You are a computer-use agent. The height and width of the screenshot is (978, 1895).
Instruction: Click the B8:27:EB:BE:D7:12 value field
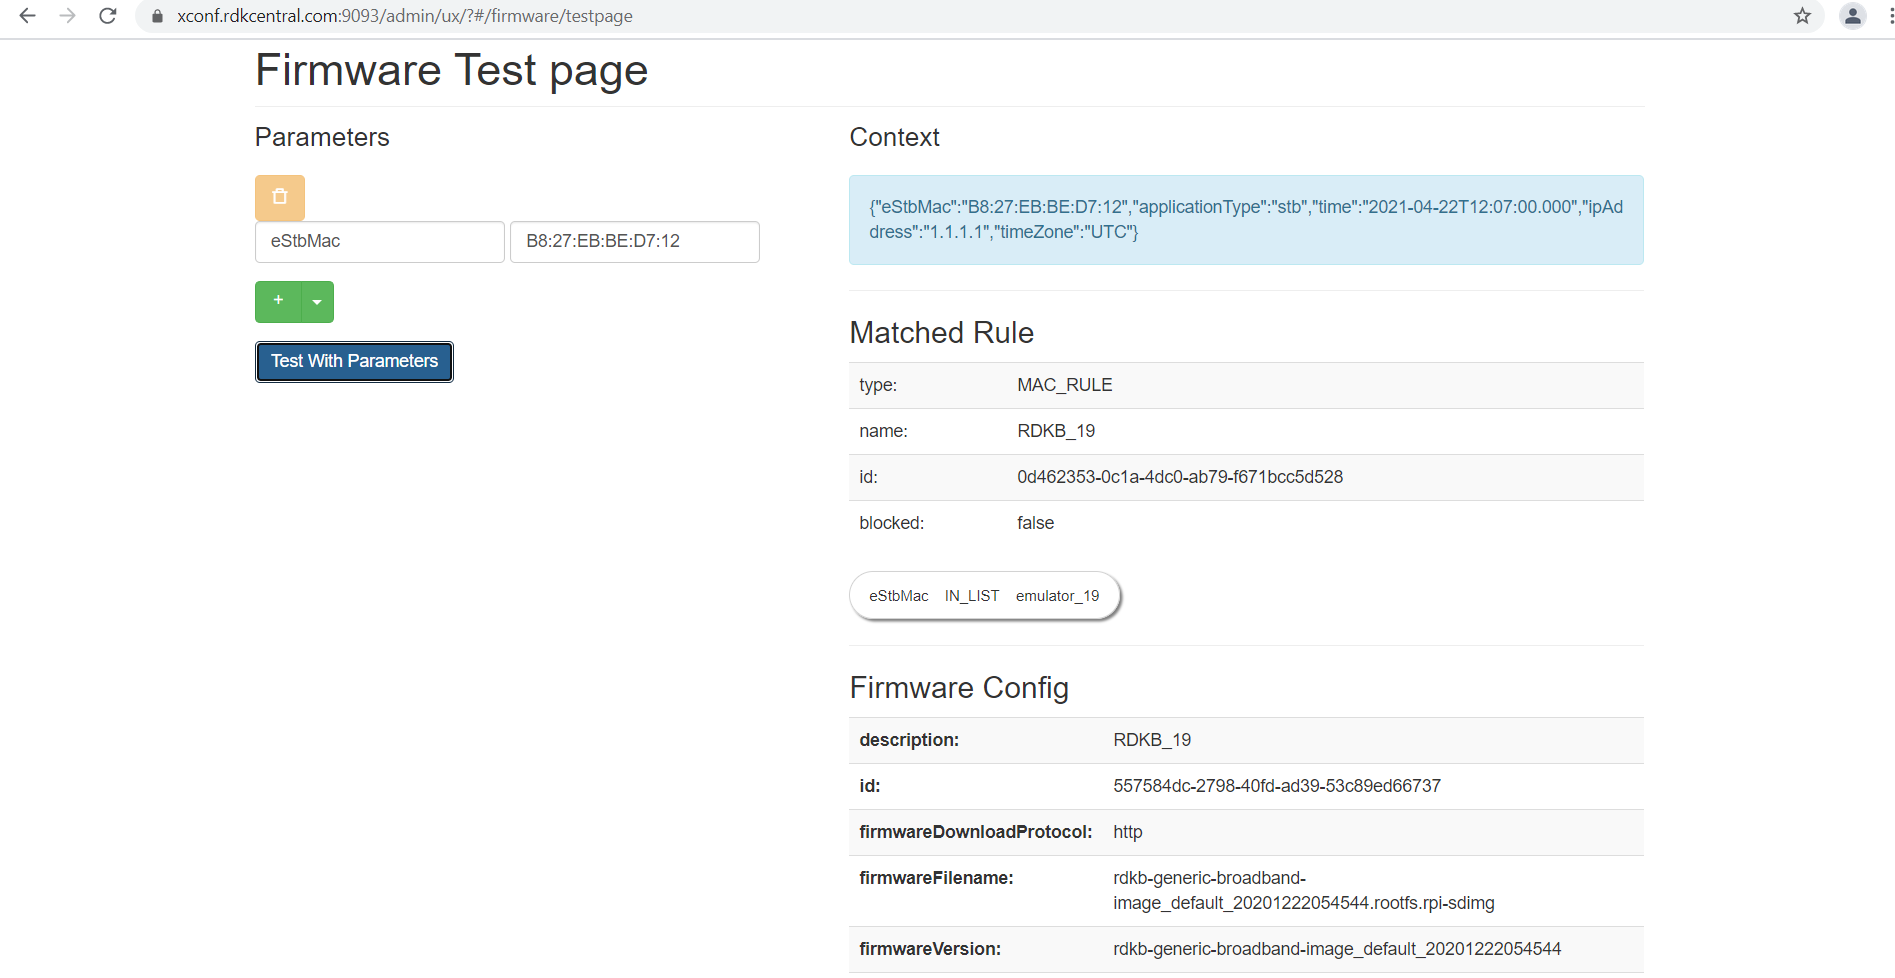tap(634, 242)
